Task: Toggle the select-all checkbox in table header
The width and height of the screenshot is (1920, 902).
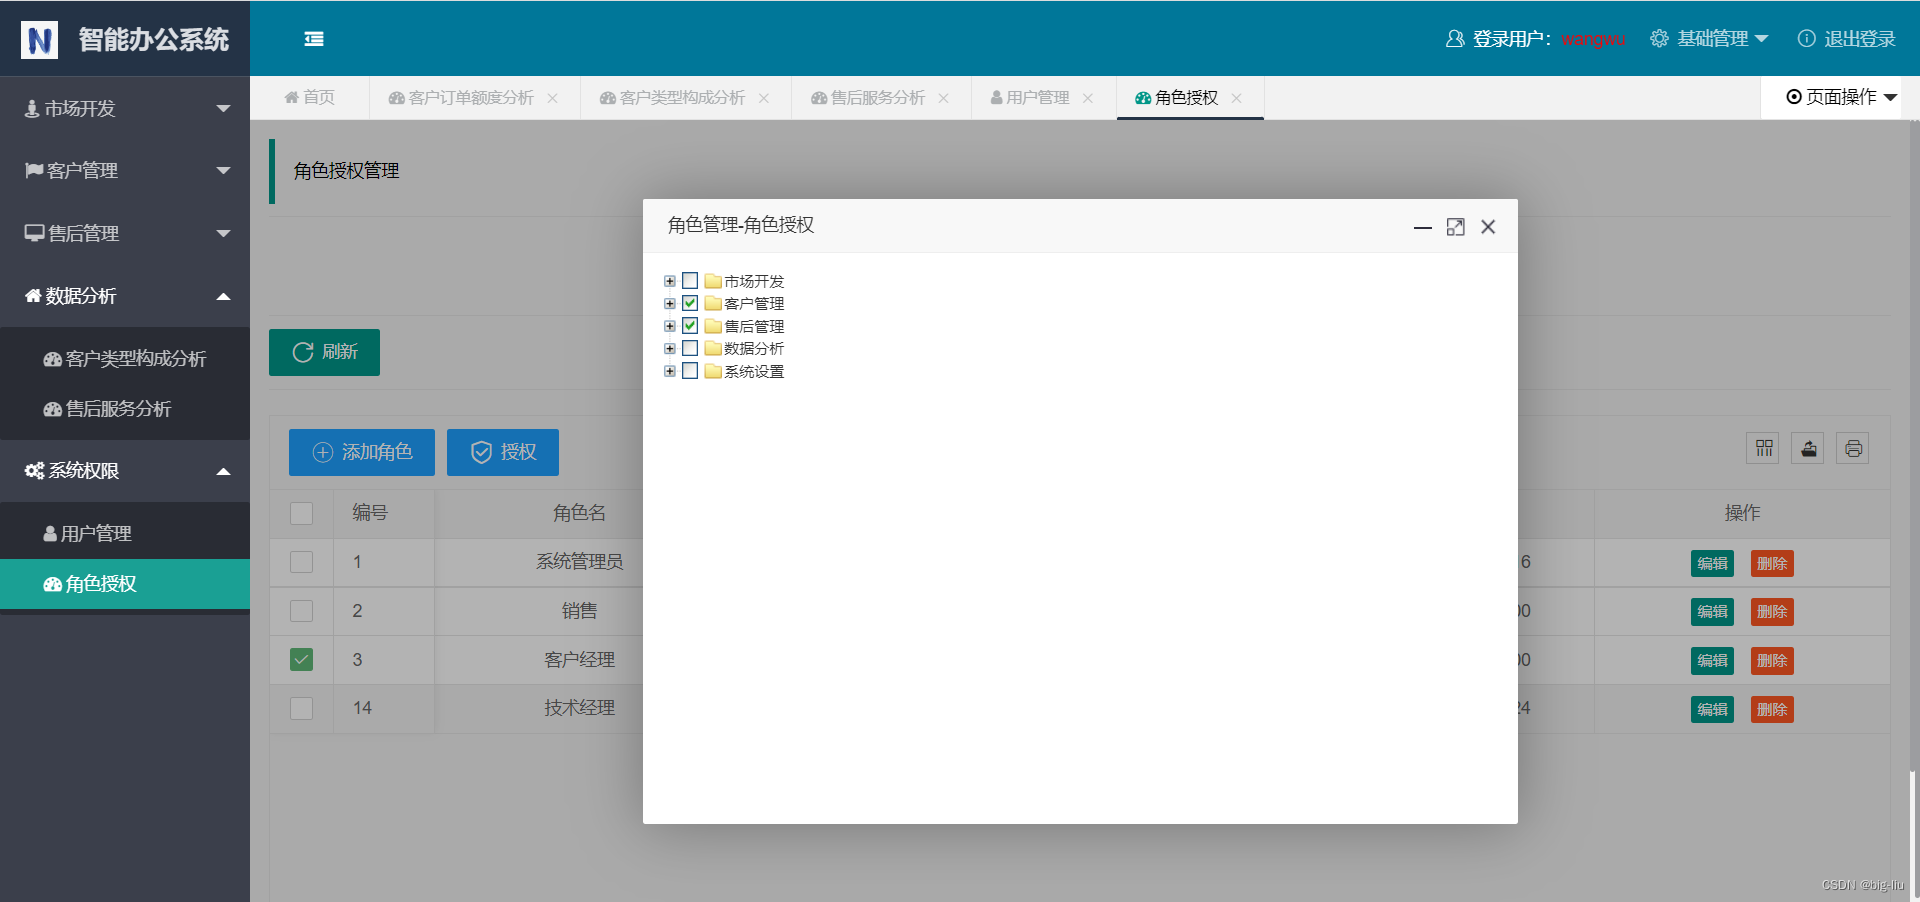Action: [301, 513]
